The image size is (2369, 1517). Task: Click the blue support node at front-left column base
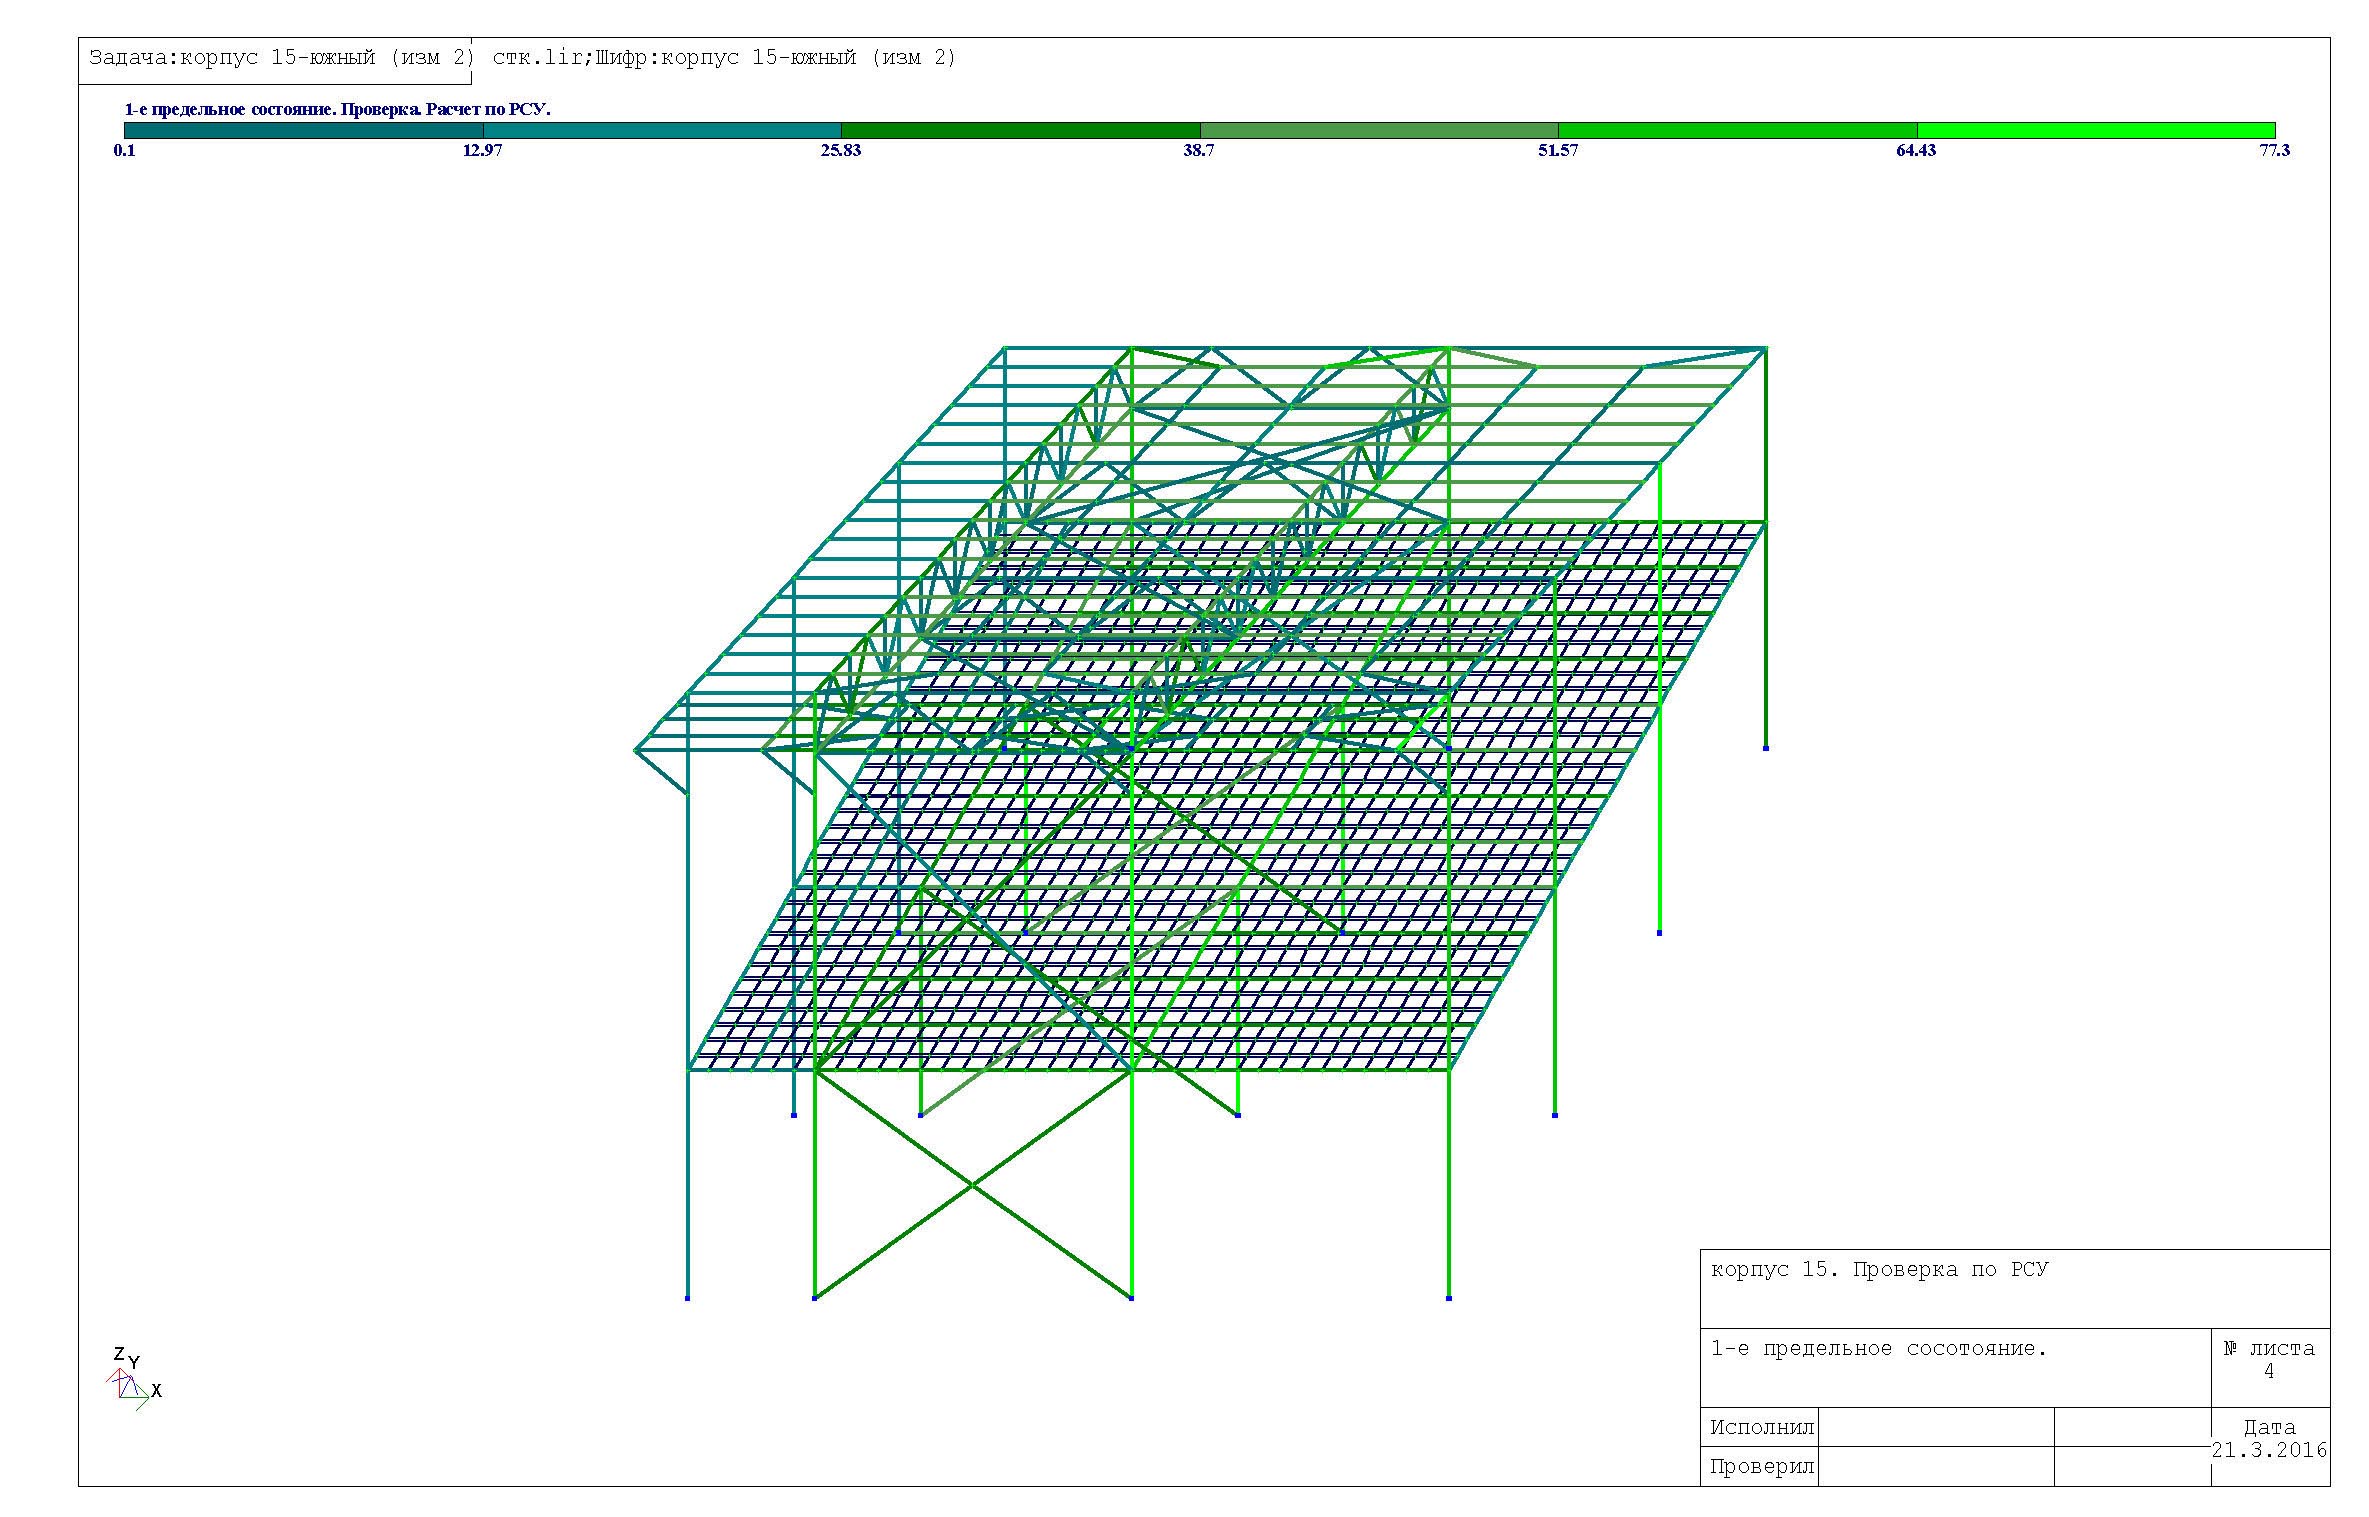point(688,1298)
